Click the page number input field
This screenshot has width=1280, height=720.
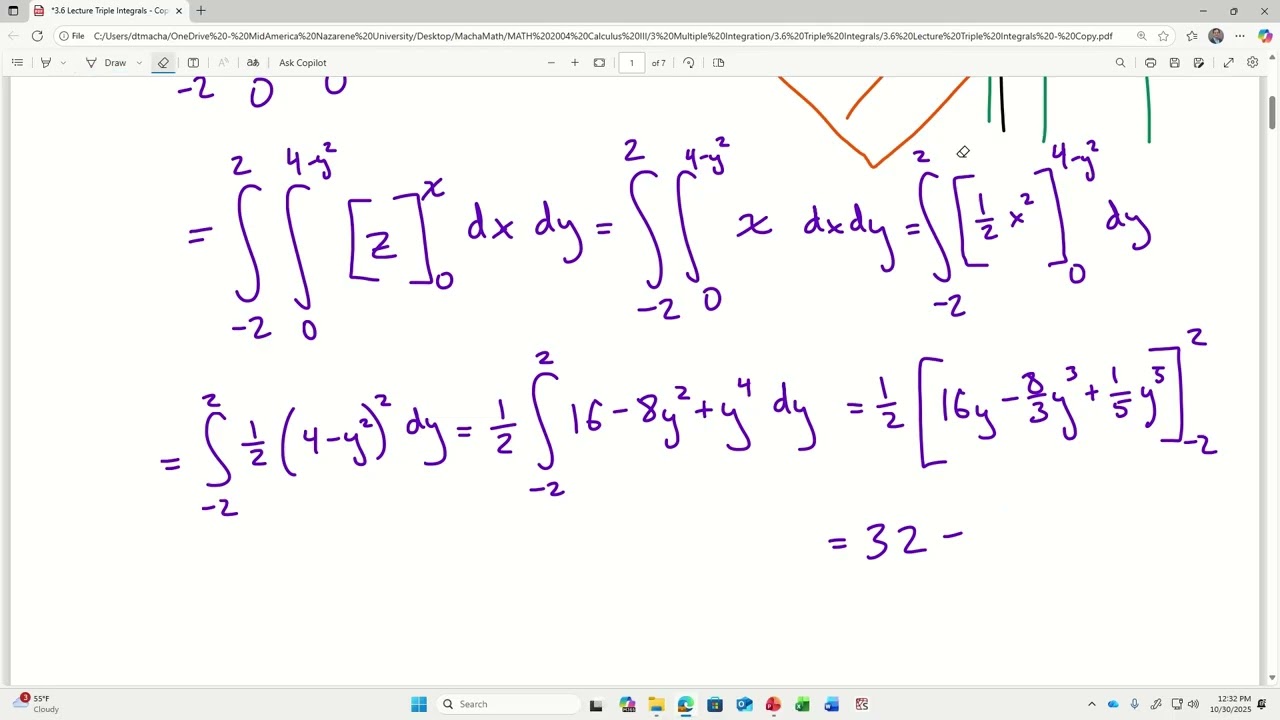tap(632, 62)
